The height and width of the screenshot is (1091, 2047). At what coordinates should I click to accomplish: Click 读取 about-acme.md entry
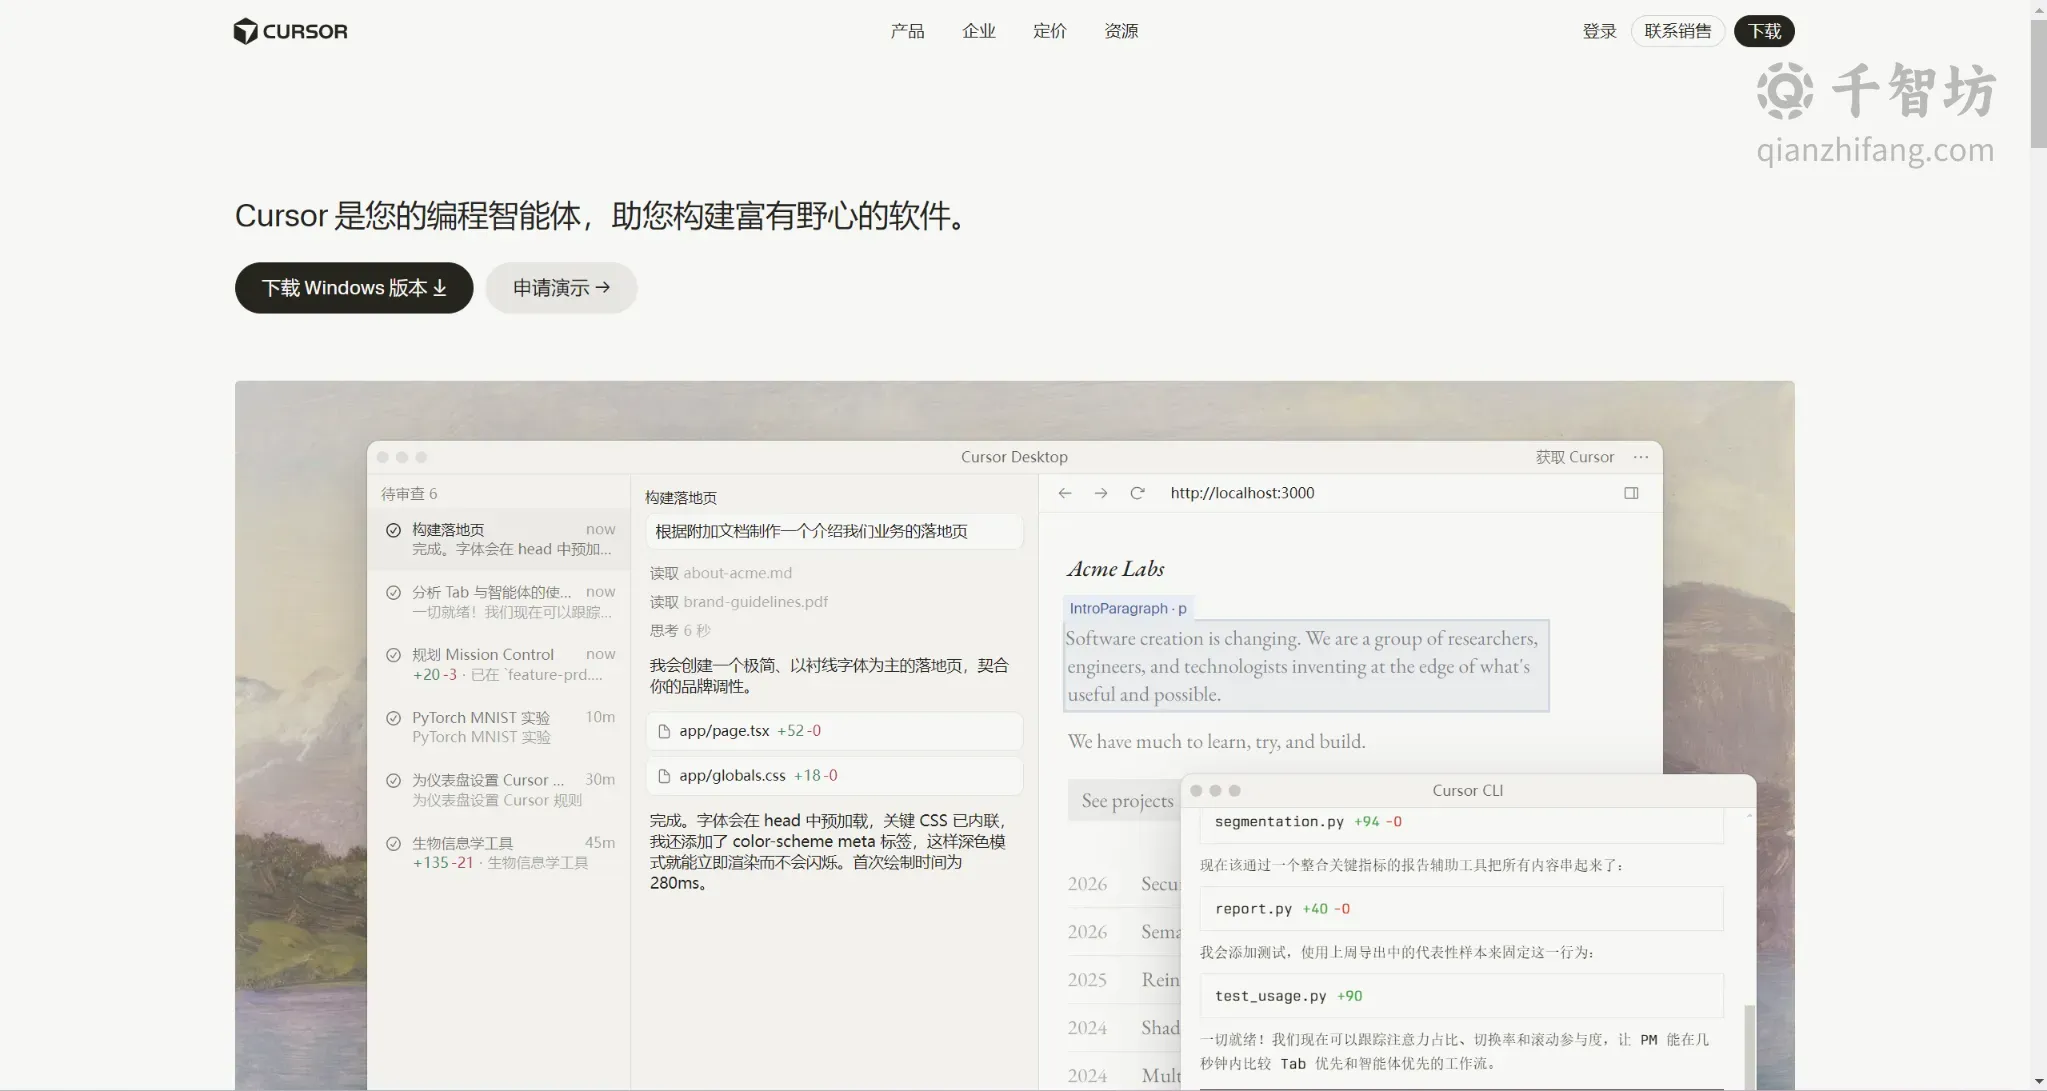coord(720,573)
